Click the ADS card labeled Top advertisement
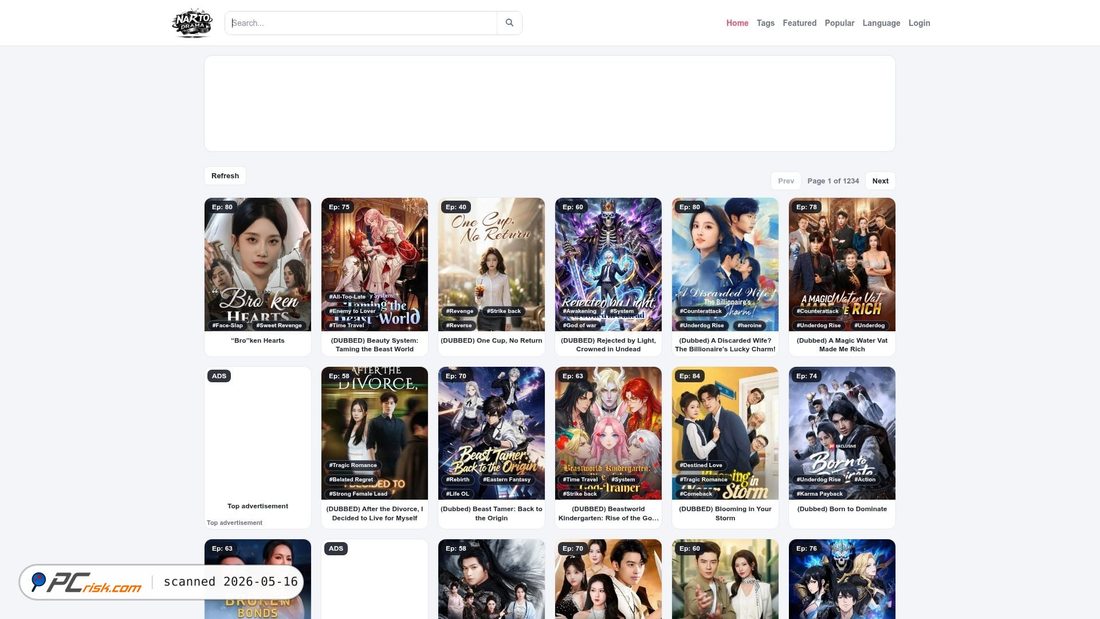Viewport: 1100px width, 619px height. (257, 447)
